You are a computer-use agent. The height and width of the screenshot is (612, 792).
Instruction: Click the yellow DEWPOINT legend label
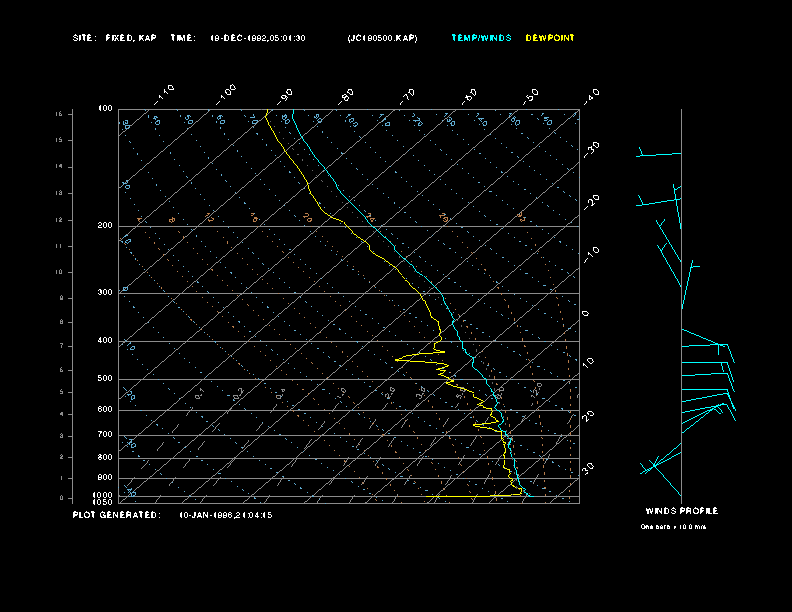(550, 38)
